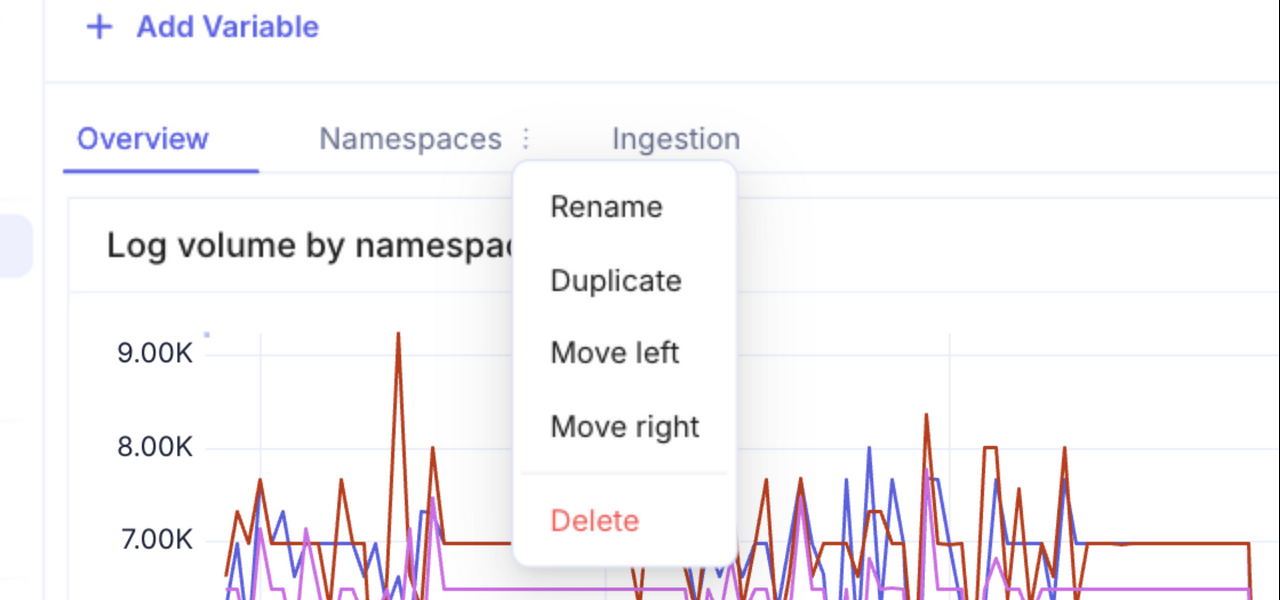
Task: Open the Namespaces tab
Action: (410, 139)
